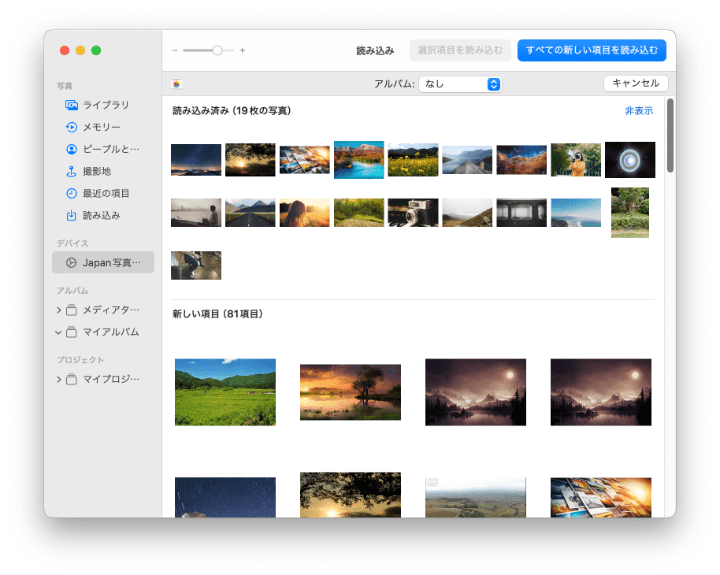
Task: Open the ピープル section icon
Action: pos(71,149)
